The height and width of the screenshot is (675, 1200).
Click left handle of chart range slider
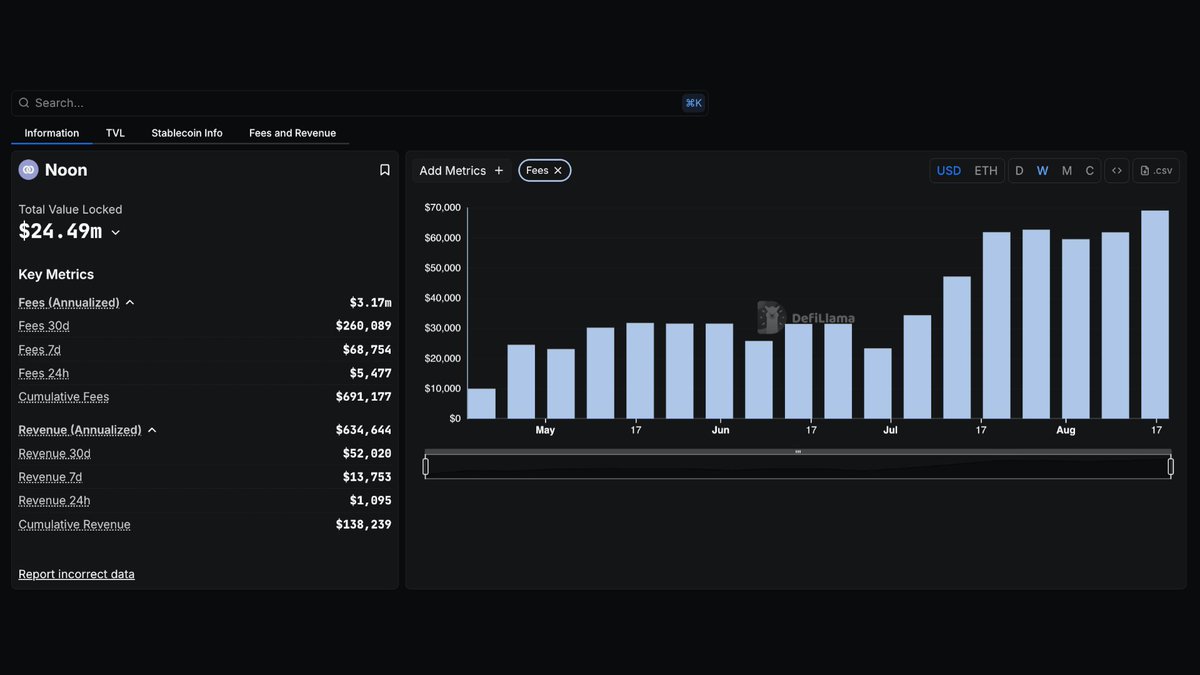click(426, 466)
